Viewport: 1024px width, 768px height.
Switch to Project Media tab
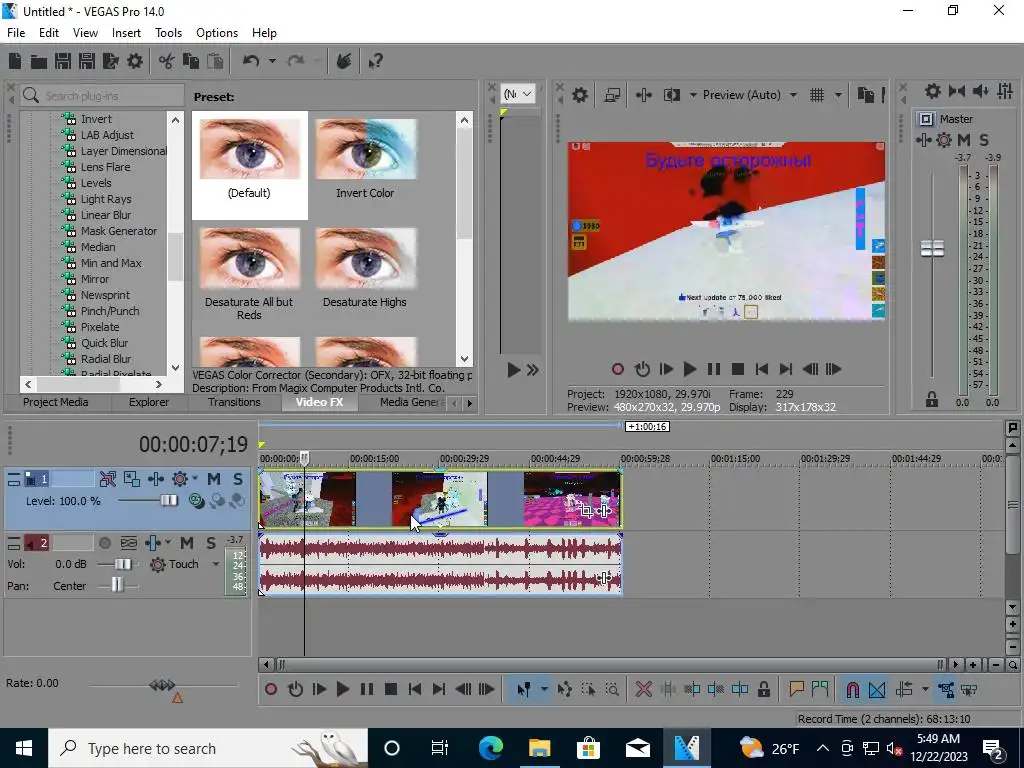pyautogui.click(x=56, y=402)
